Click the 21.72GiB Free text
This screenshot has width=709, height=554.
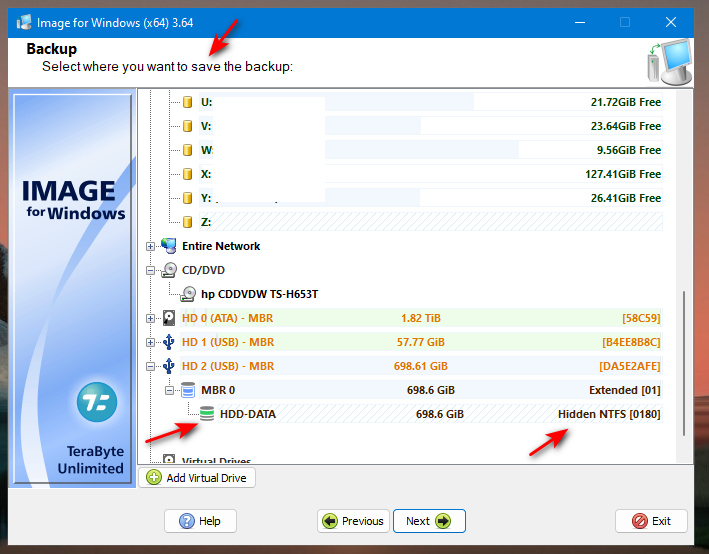pyautogui.click(x=626, y=102)
